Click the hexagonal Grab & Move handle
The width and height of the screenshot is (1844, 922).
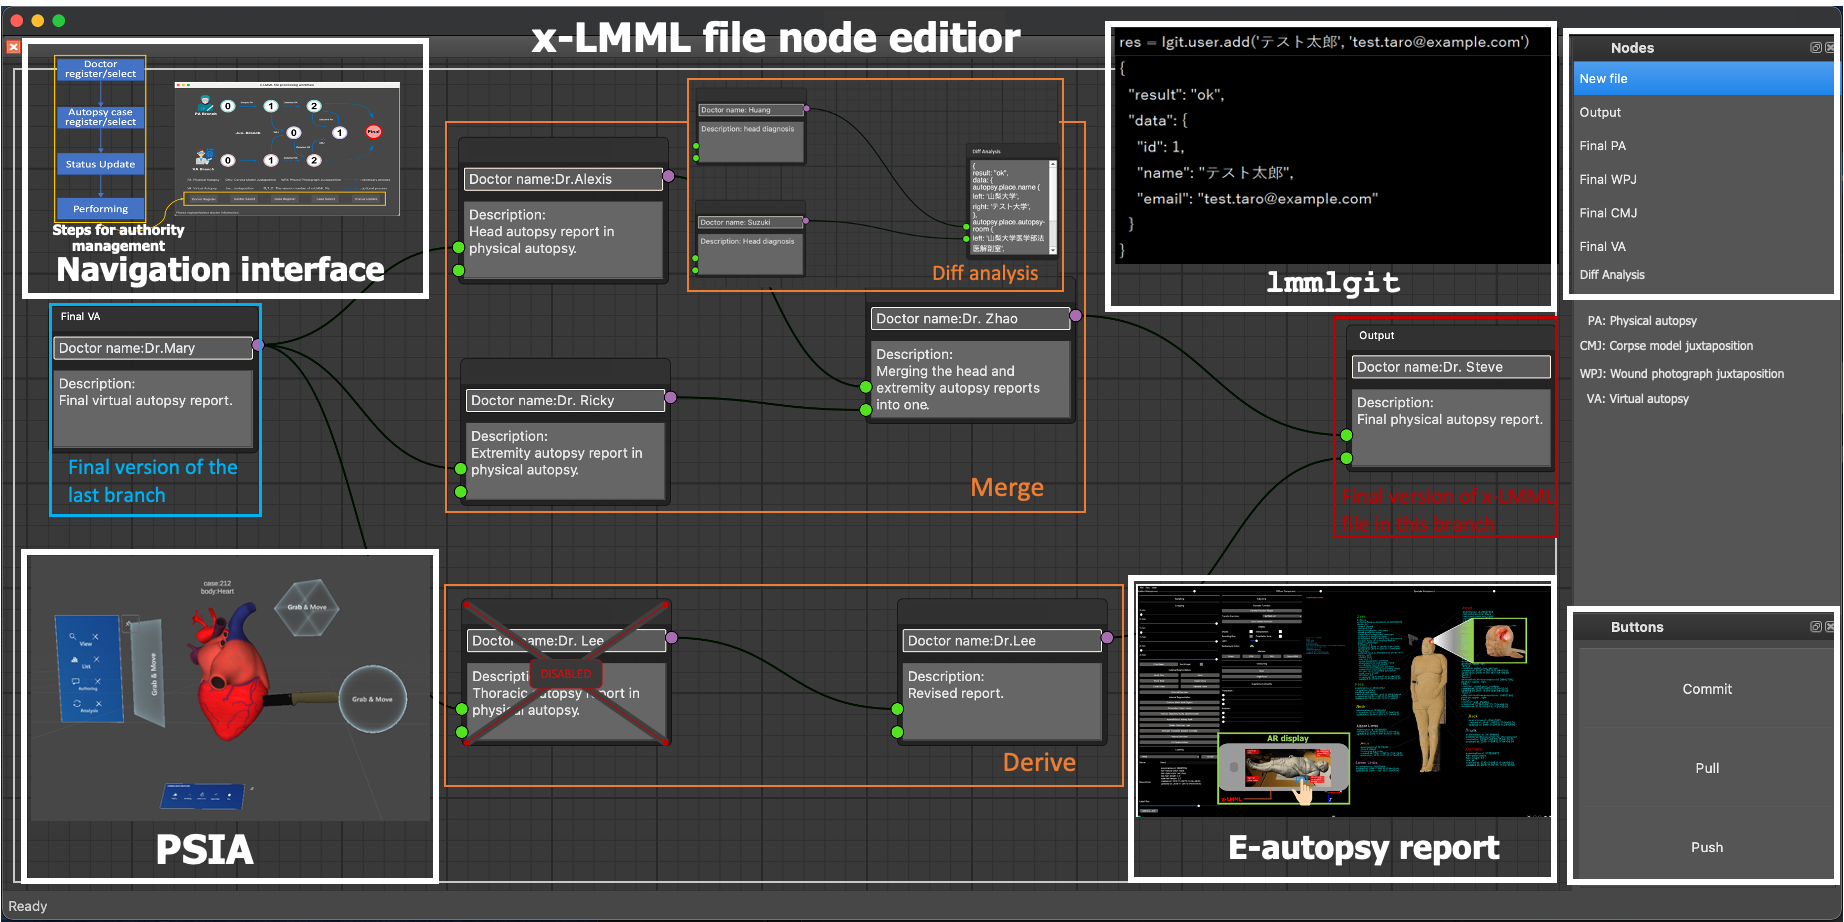307,607
